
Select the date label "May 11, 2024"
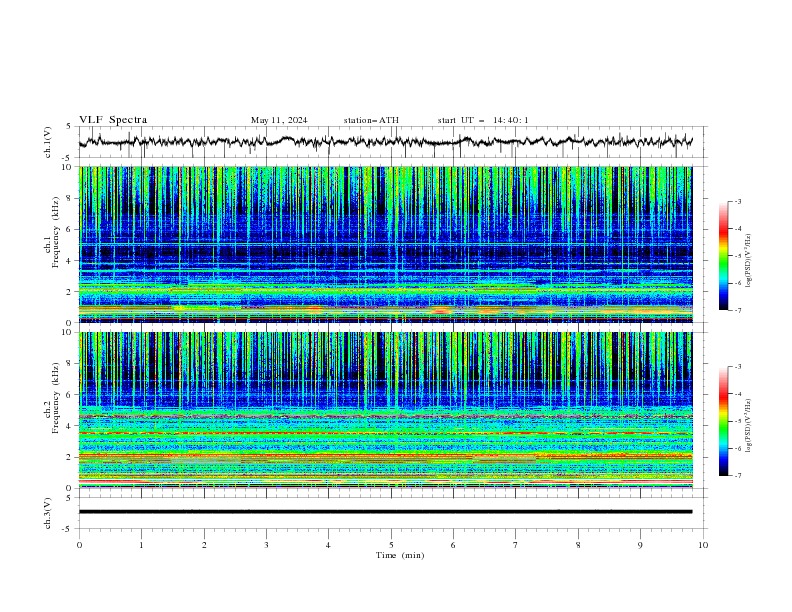tap(279, 120)
